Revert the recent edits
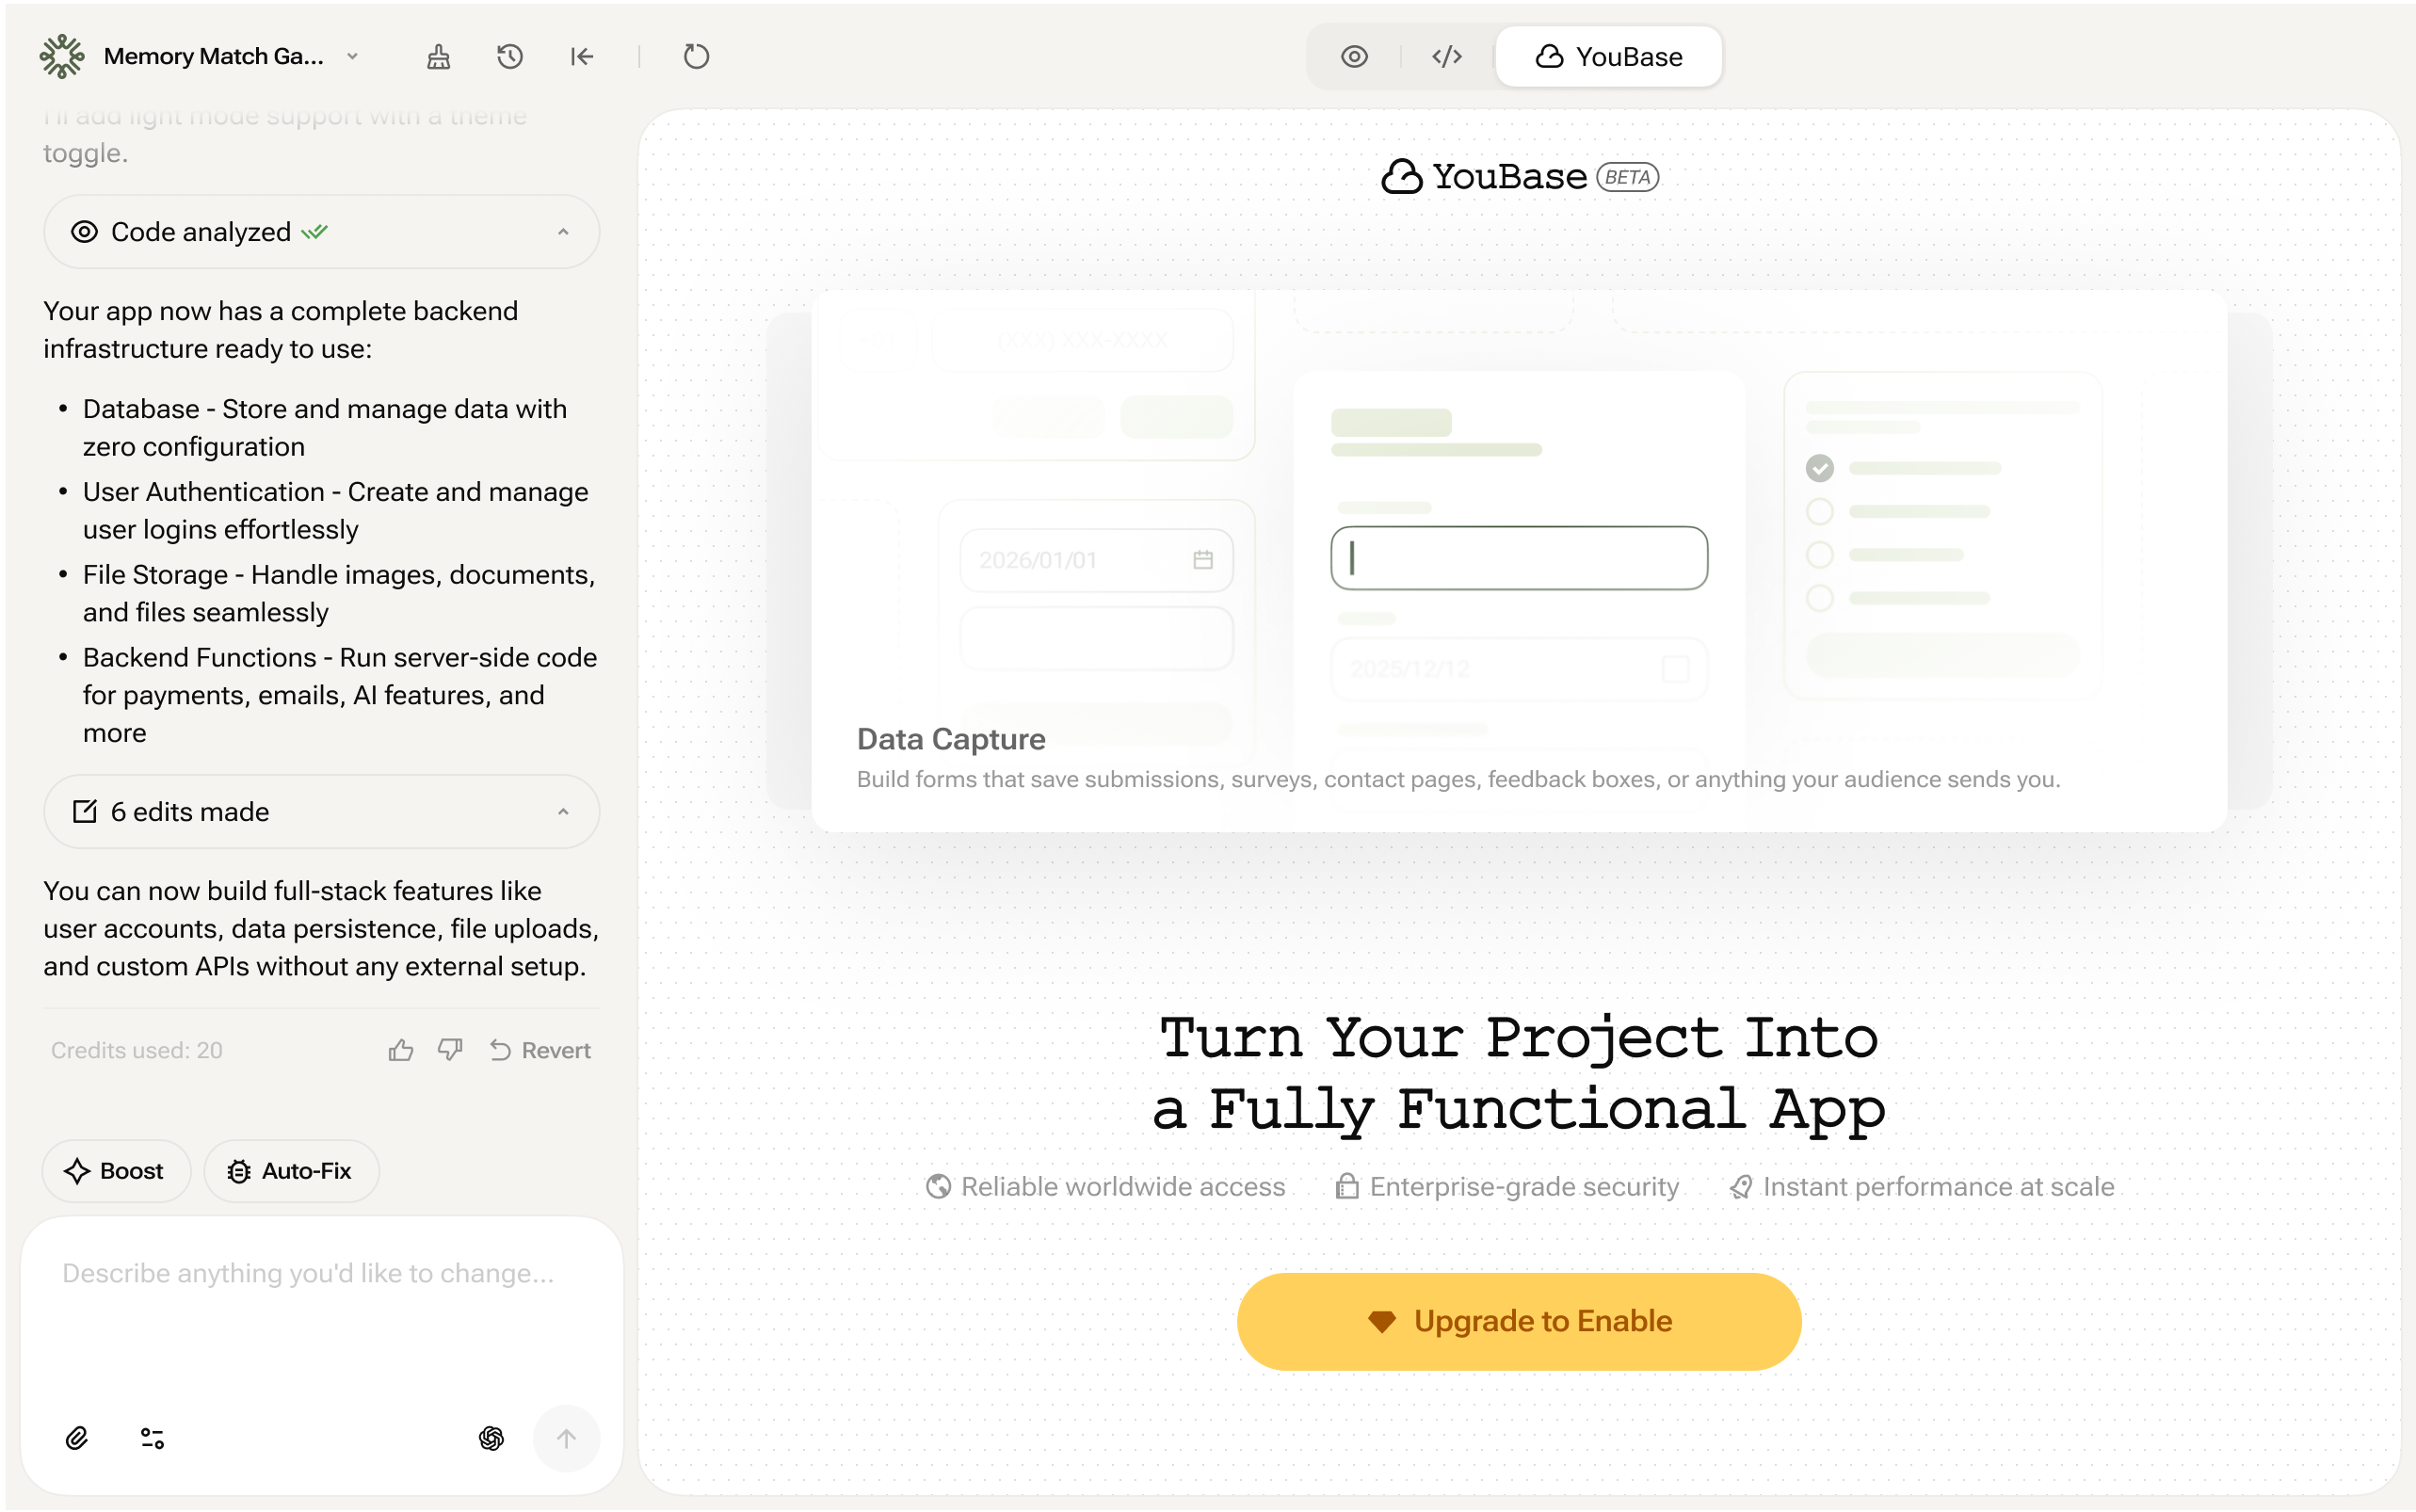This screenshot has width=2416, height=1512. (540, 1049)
